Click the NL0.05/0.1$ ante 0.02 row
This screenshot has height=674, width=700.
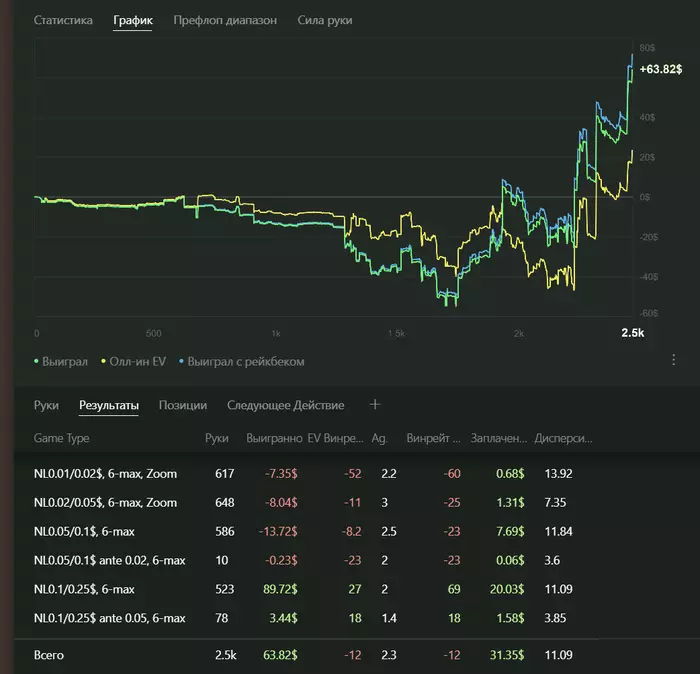110,561
